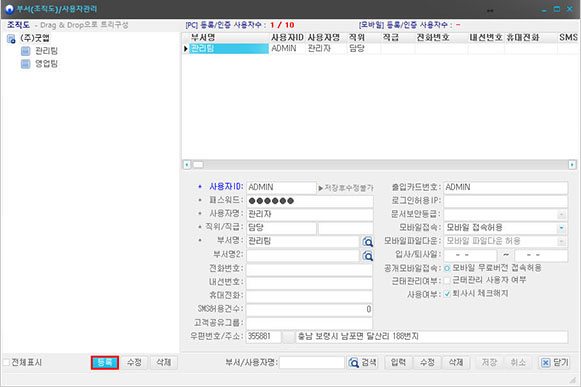Uncheck the 사용여부 퇴사시 체크해지 checkbox
The image size is (581, 387).
coord(447,294)
